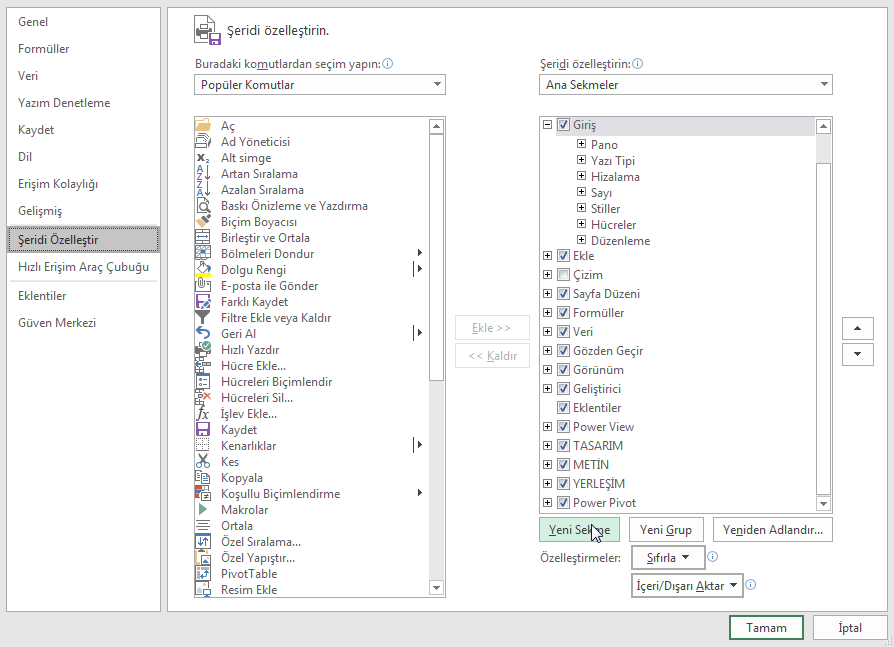The image size is (894, 647).
Task: Click the Geri Al undo arrow icon
Action: [203, 333]
